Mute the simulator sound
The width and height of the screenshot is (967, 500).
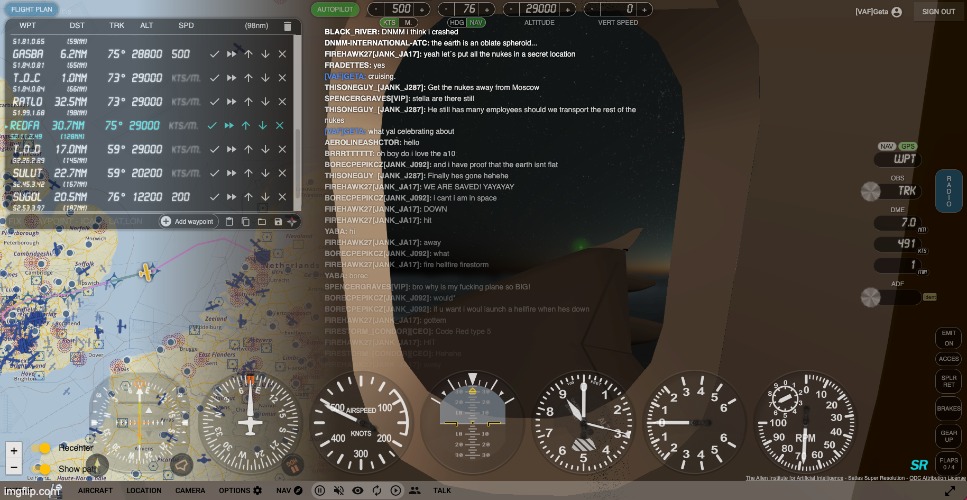339,490
